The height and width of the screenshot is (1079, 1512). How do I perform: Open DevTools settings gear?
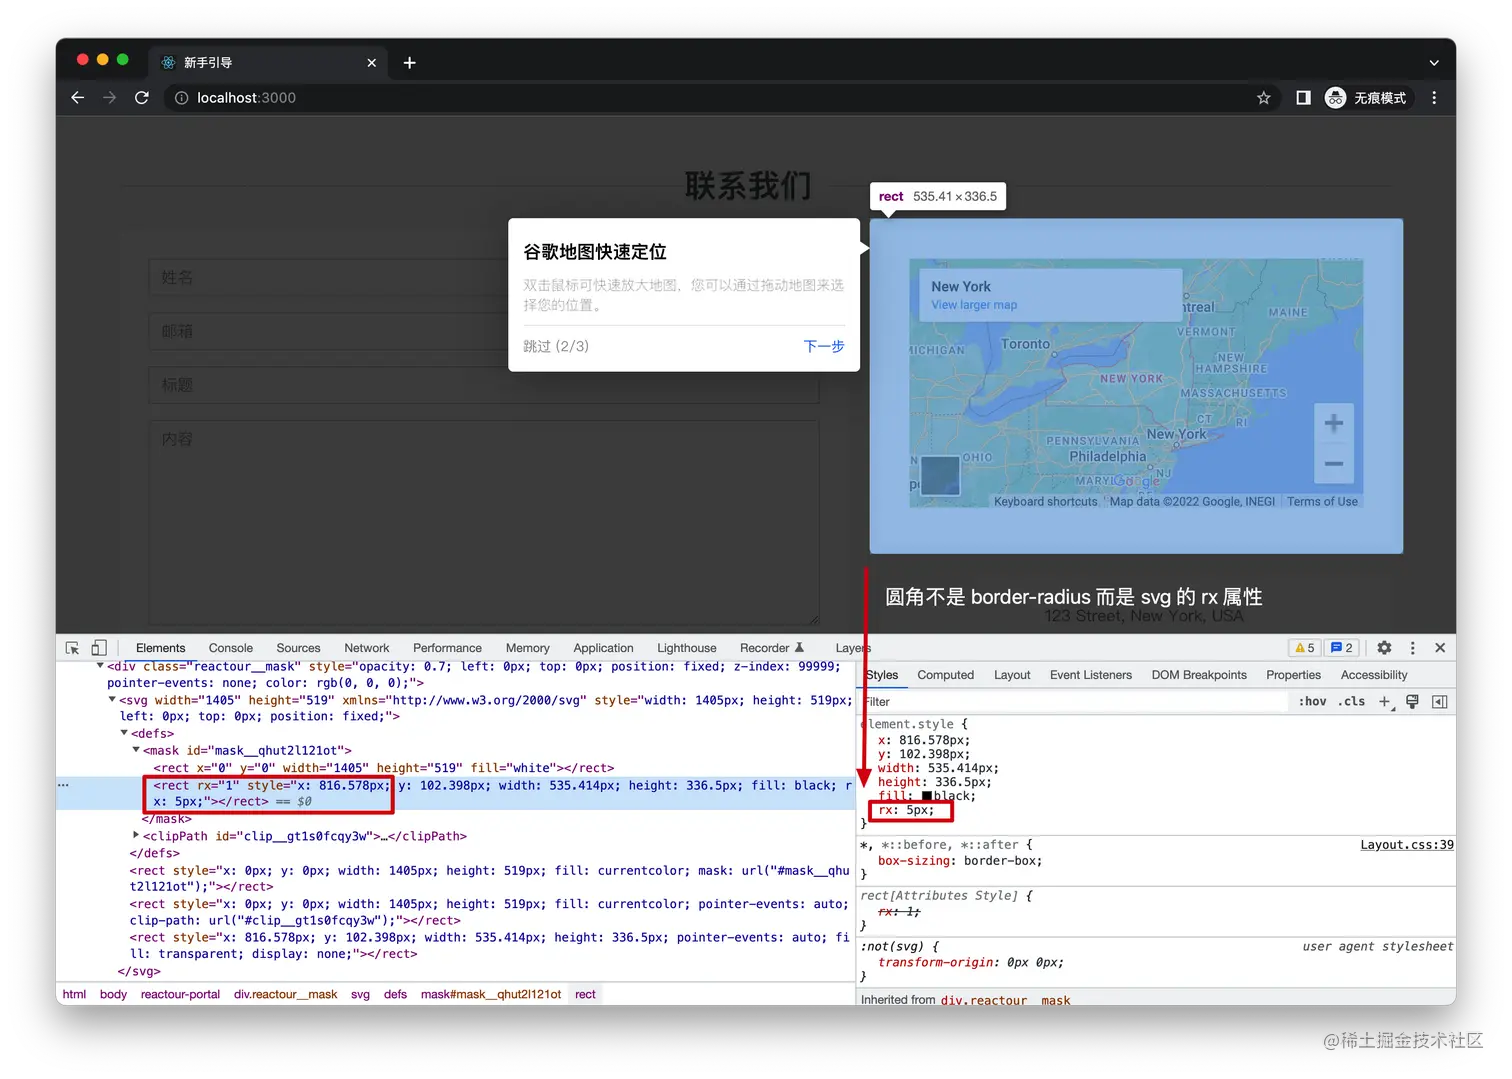(x=1384, y=648)
